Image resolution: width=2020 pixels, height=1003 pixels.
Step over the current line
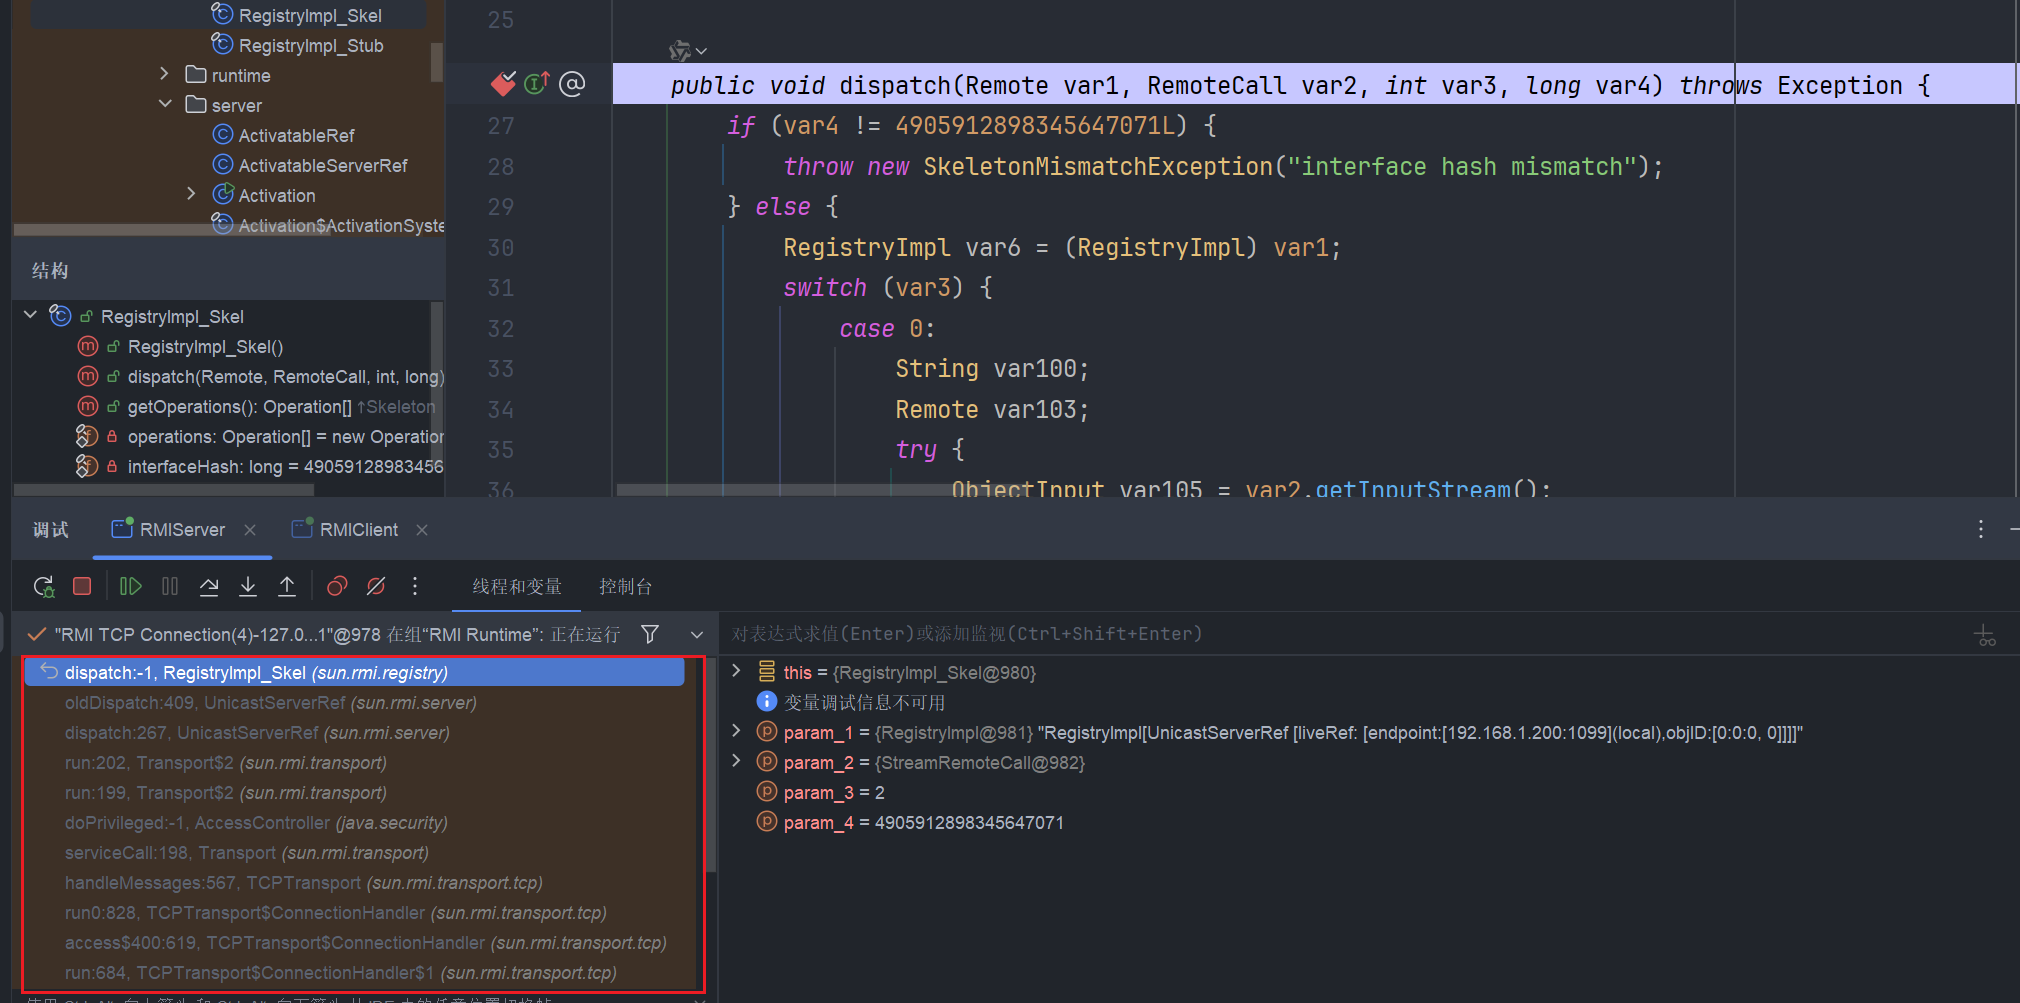[x=209, y=587]
